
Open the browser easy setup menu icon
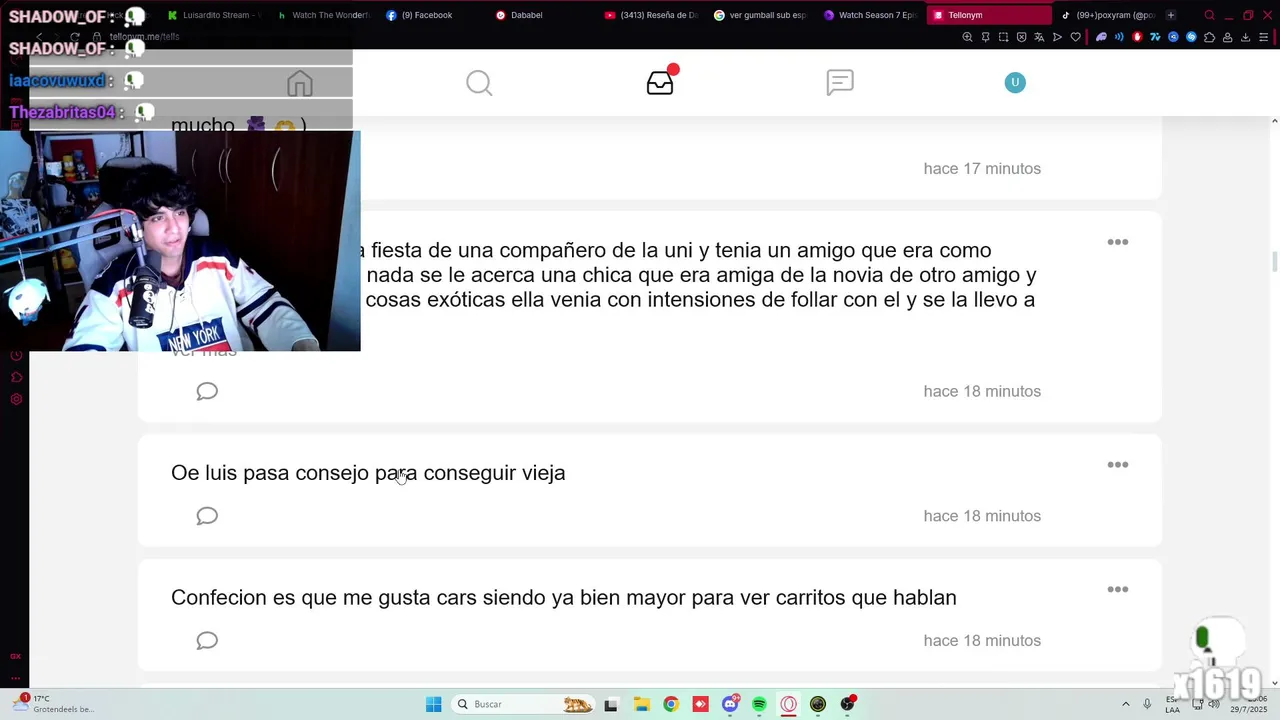point(1264,37)
